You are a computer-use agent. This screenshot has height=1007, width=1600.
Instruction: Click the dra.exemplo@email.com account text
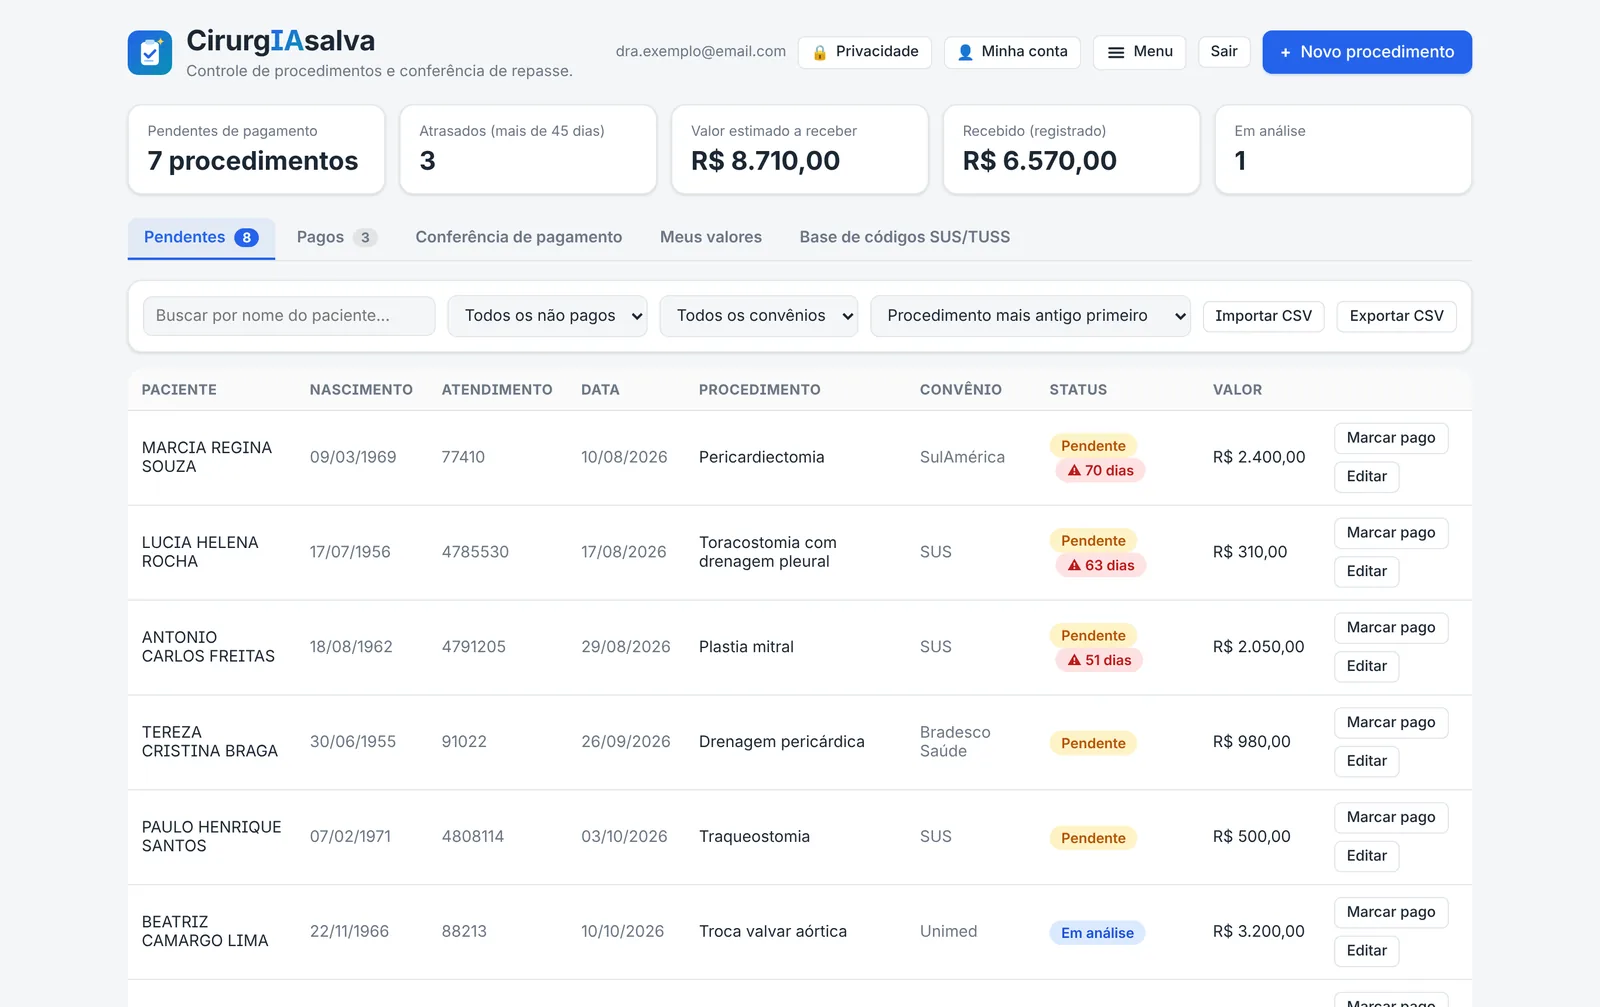coord(701,52)
